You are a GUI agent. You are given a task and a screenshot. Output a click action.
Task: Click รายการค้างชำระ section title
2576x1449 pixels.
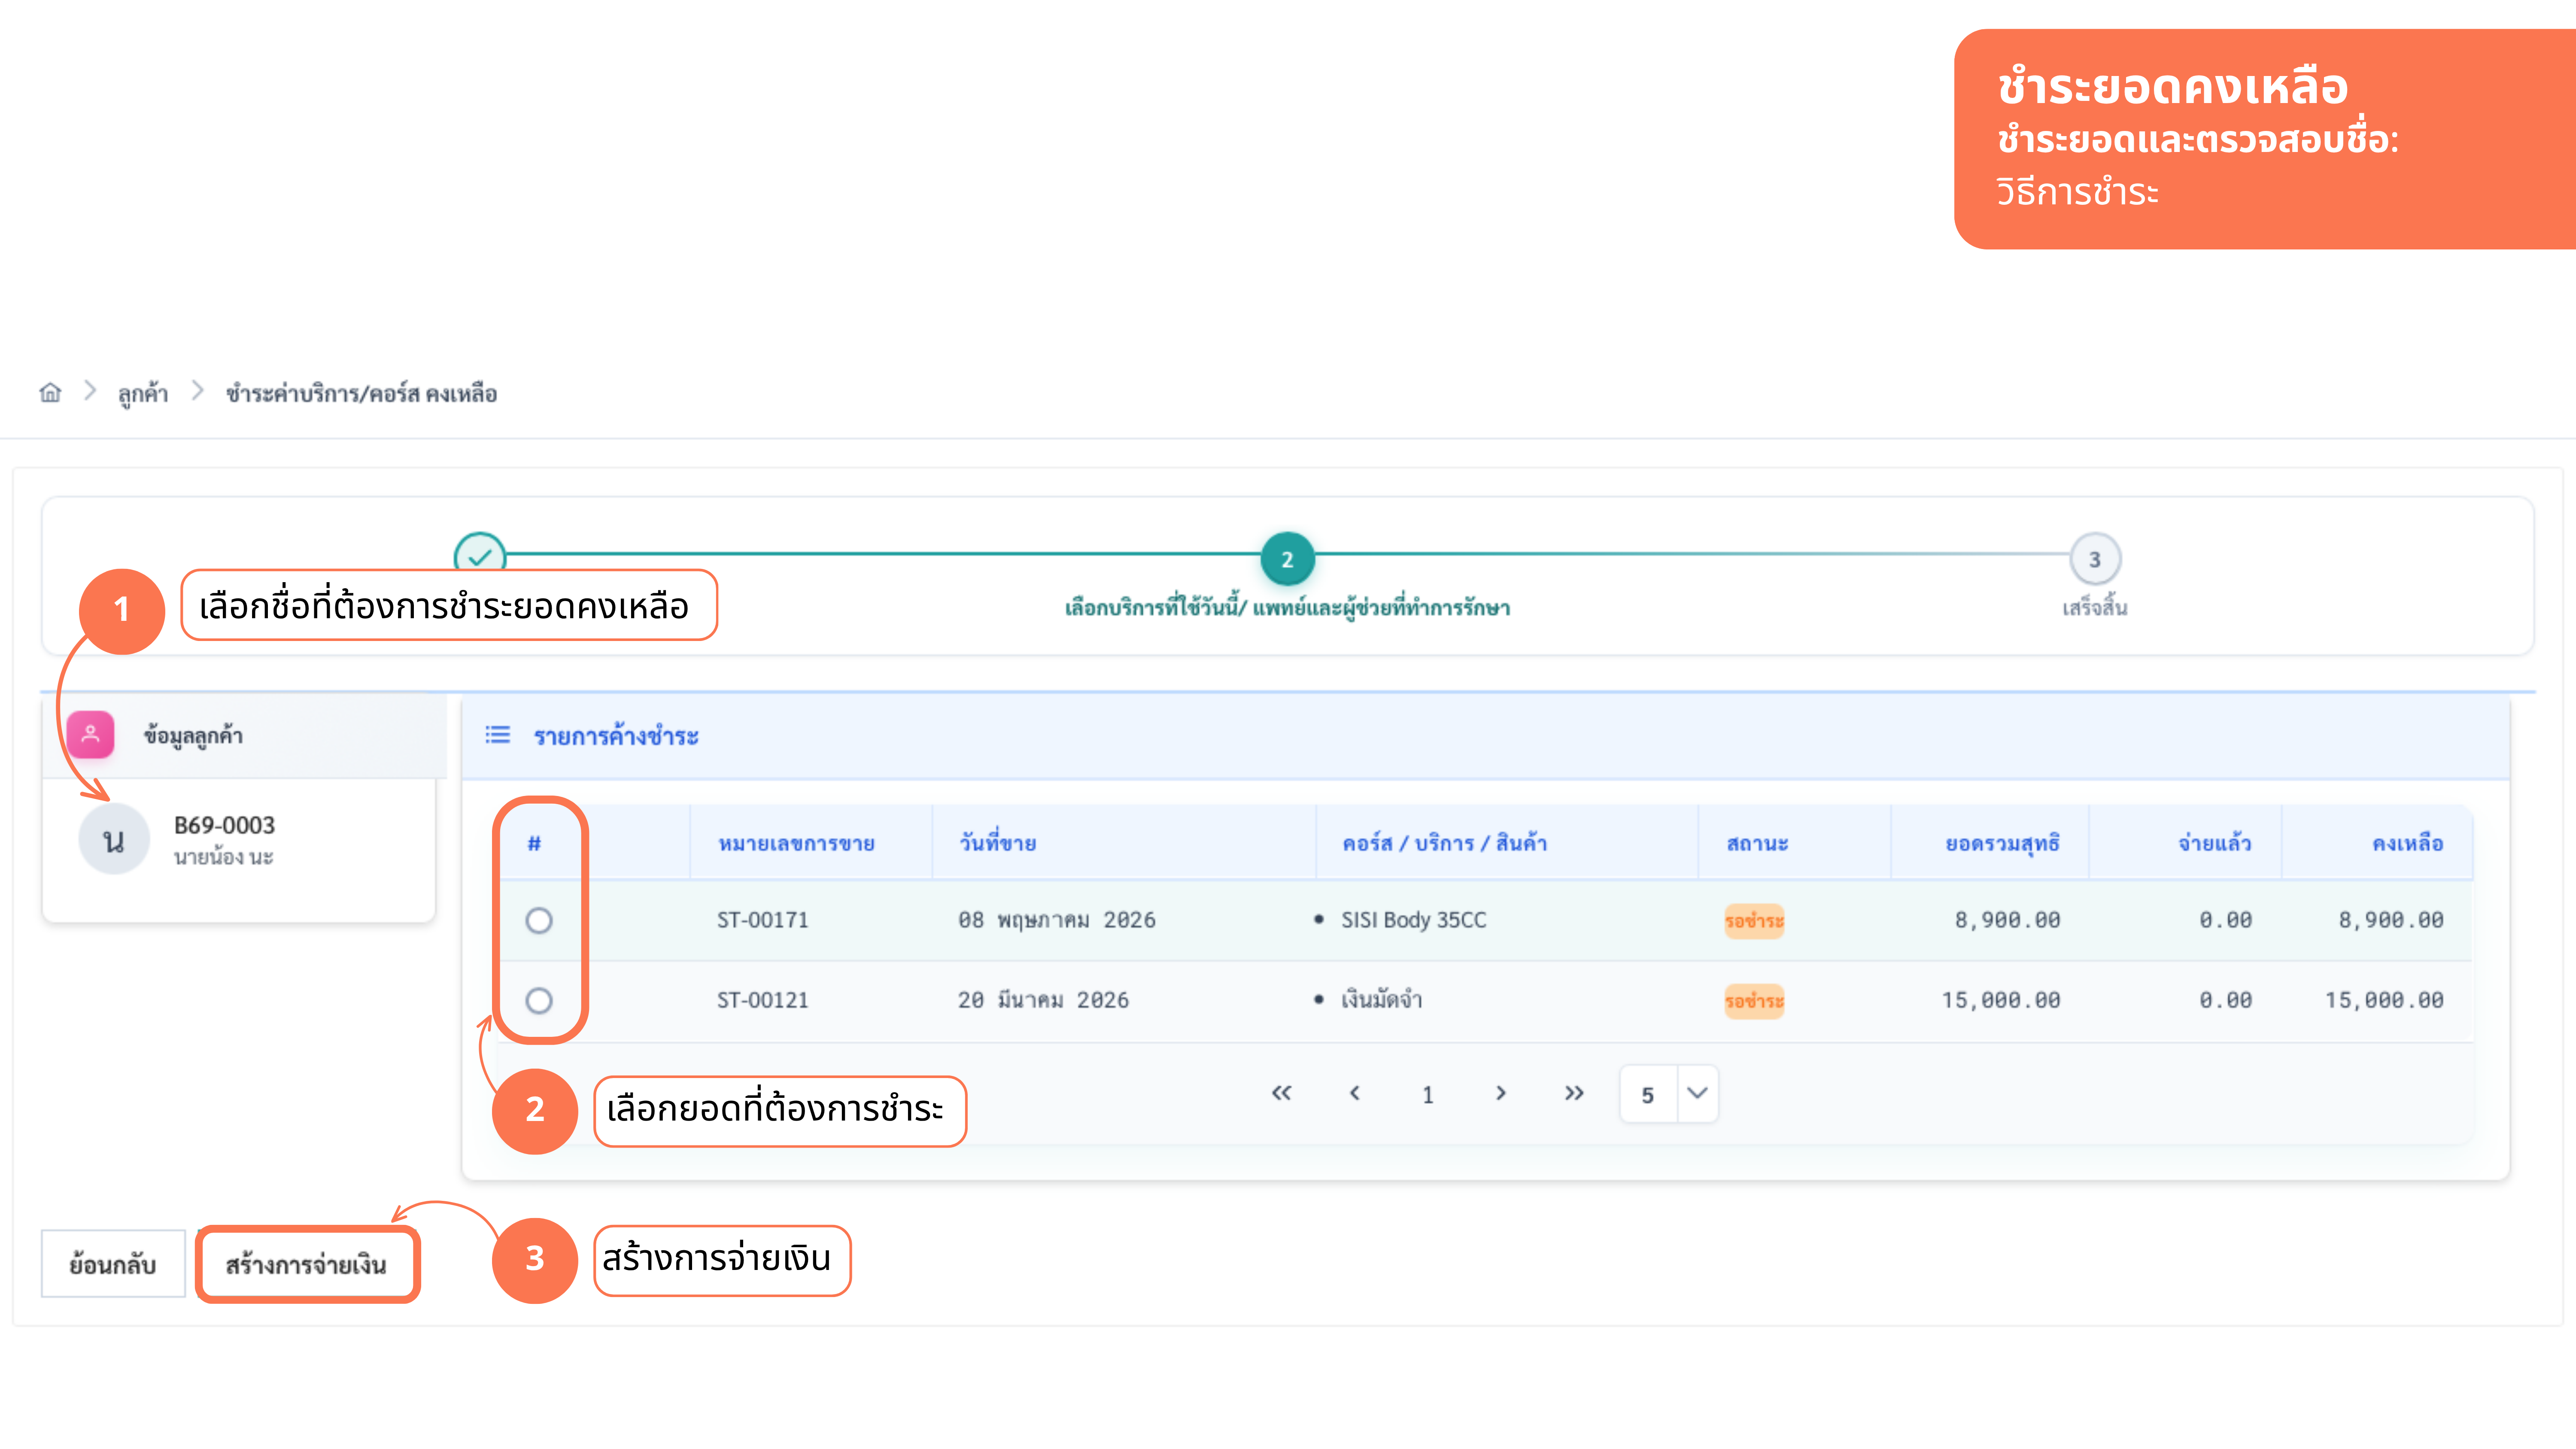click(616, 736)
